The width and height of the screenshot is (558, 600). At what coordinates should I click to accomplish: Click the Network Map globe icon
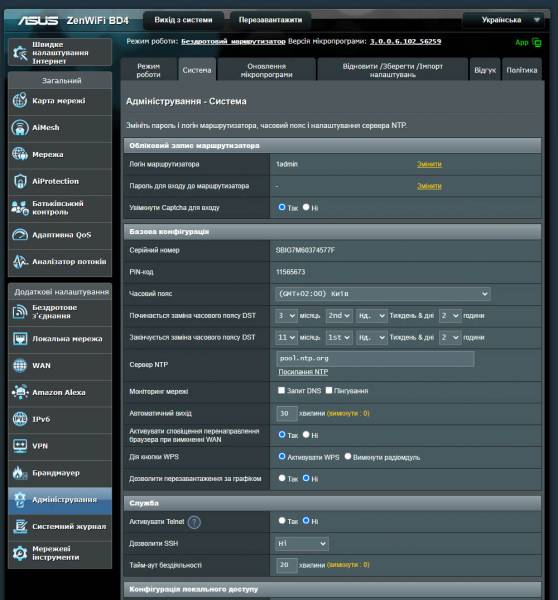click(x=20, y=101)
